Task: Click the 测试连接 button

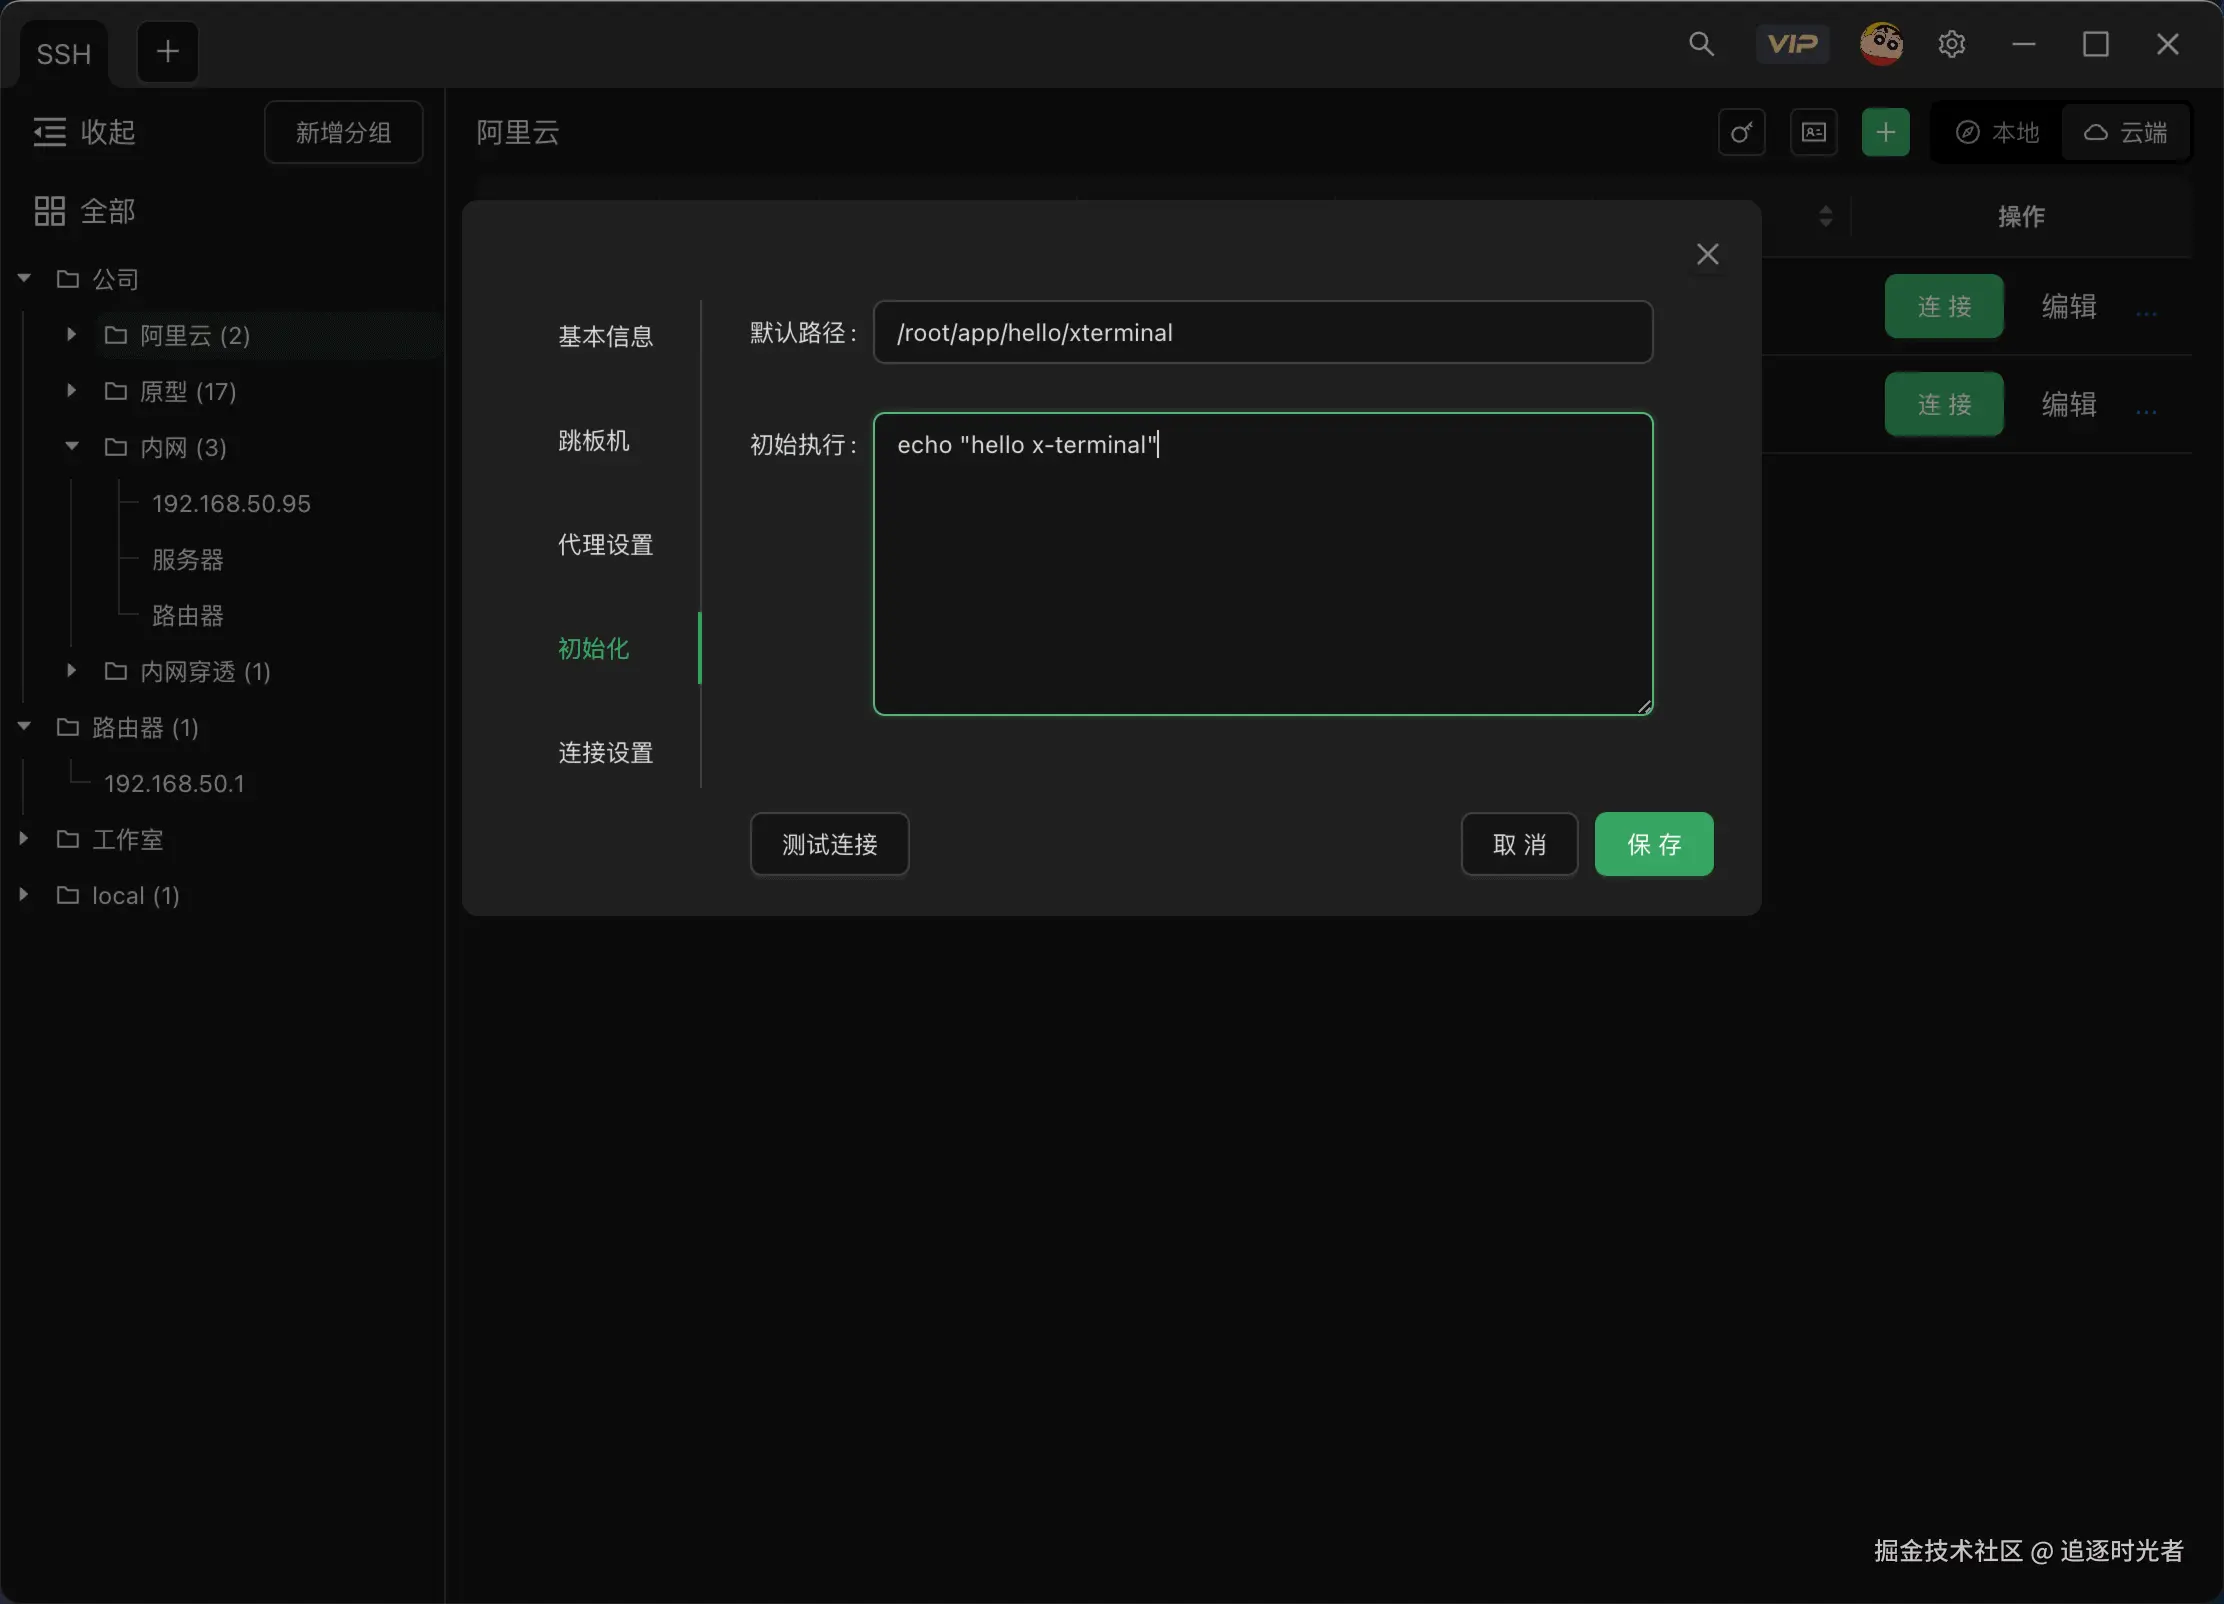Action: [x=829, y=845]
